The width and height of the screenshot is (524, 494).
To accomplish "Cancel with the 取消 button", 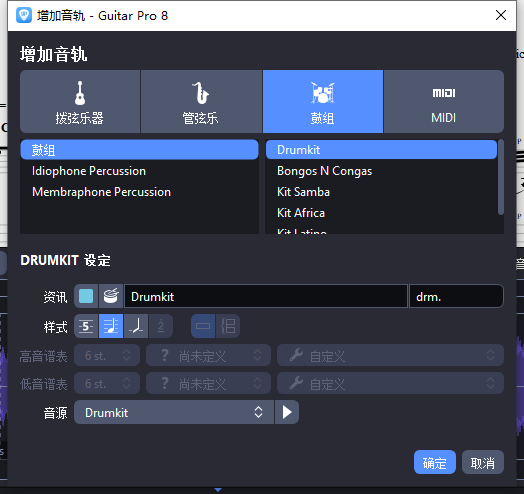I will tap(483, 462).
